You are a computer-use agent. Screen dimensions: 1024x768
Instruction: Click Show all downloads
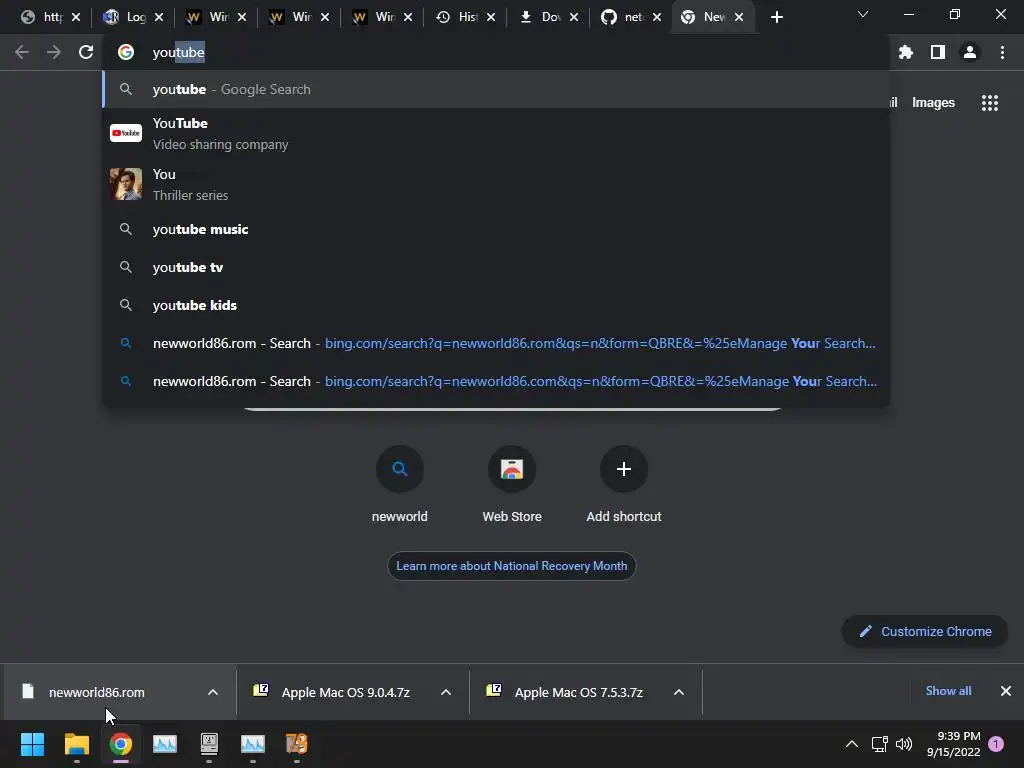pos(948,691)
